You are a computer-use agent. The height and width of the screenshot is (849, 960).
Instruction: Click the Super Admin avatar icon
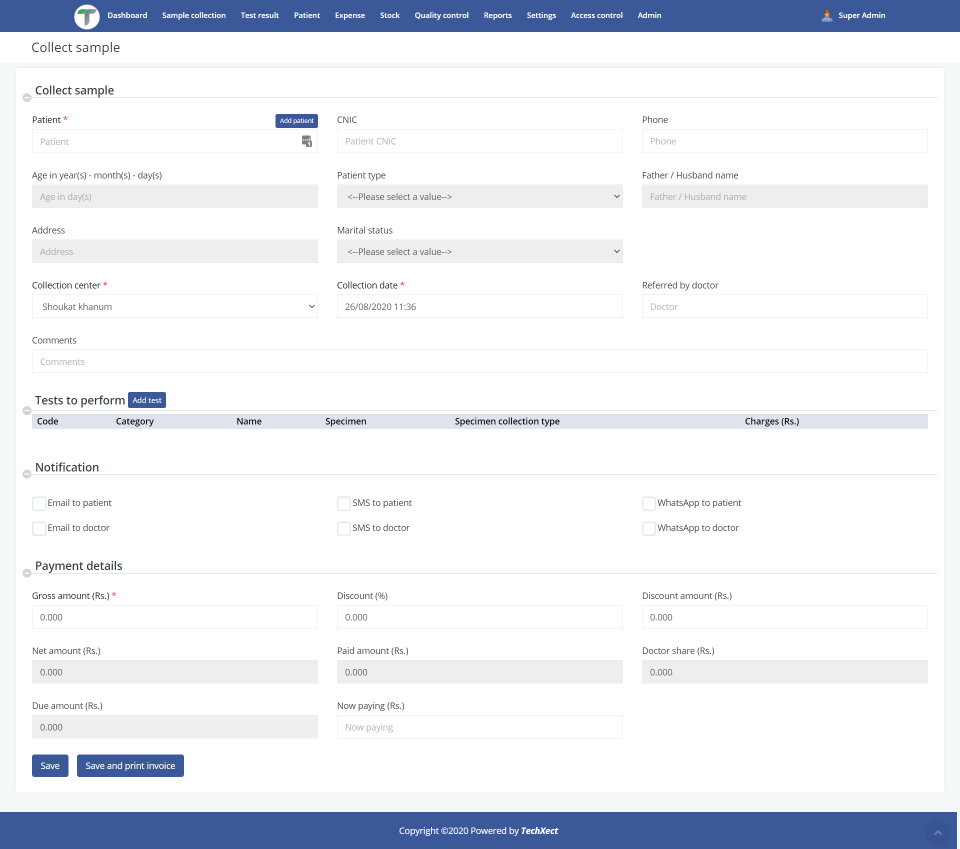827,15
